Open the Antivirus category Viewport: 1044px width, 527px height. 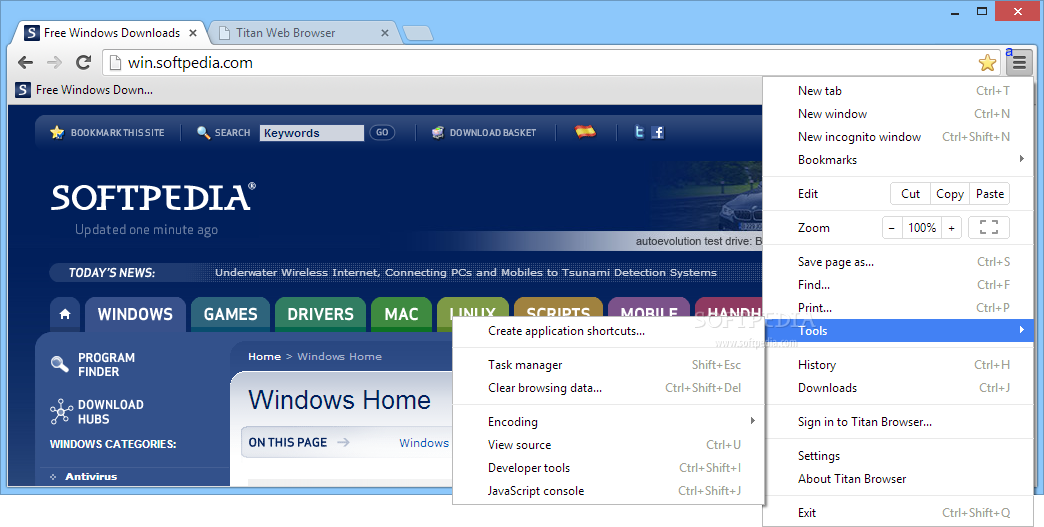coord(91,476)
